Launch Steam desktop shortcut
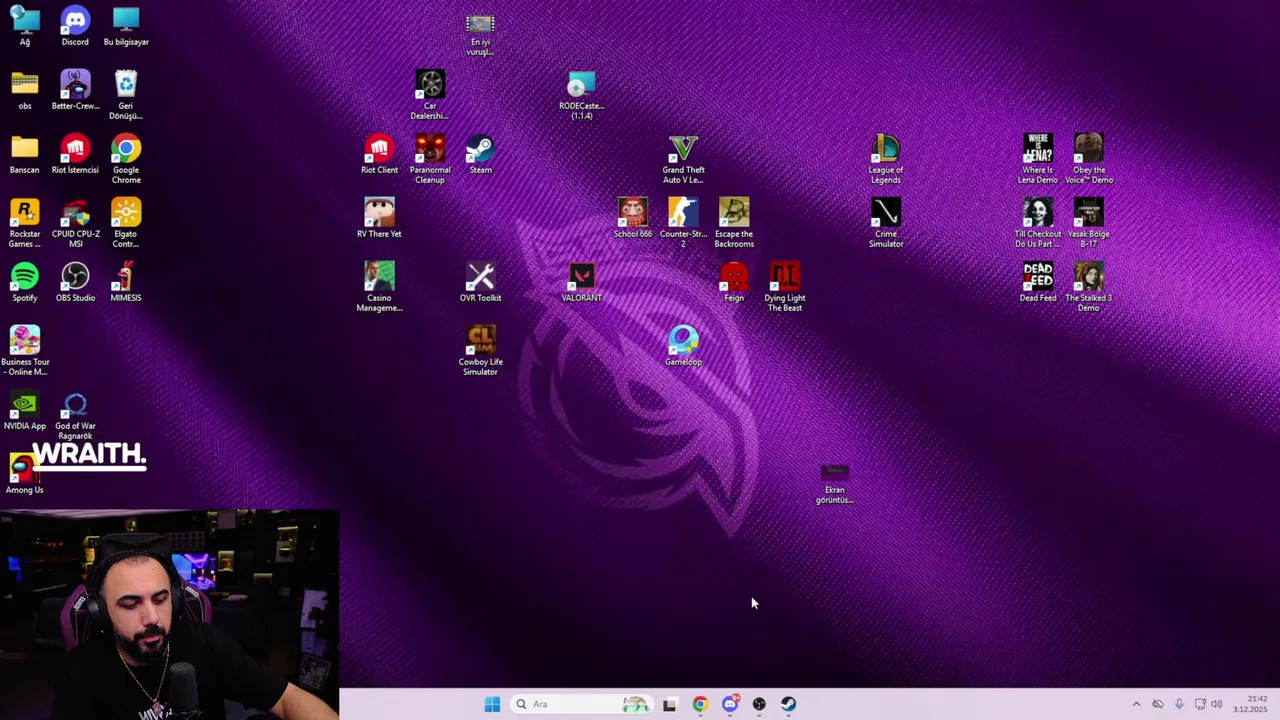 [481, 154]
